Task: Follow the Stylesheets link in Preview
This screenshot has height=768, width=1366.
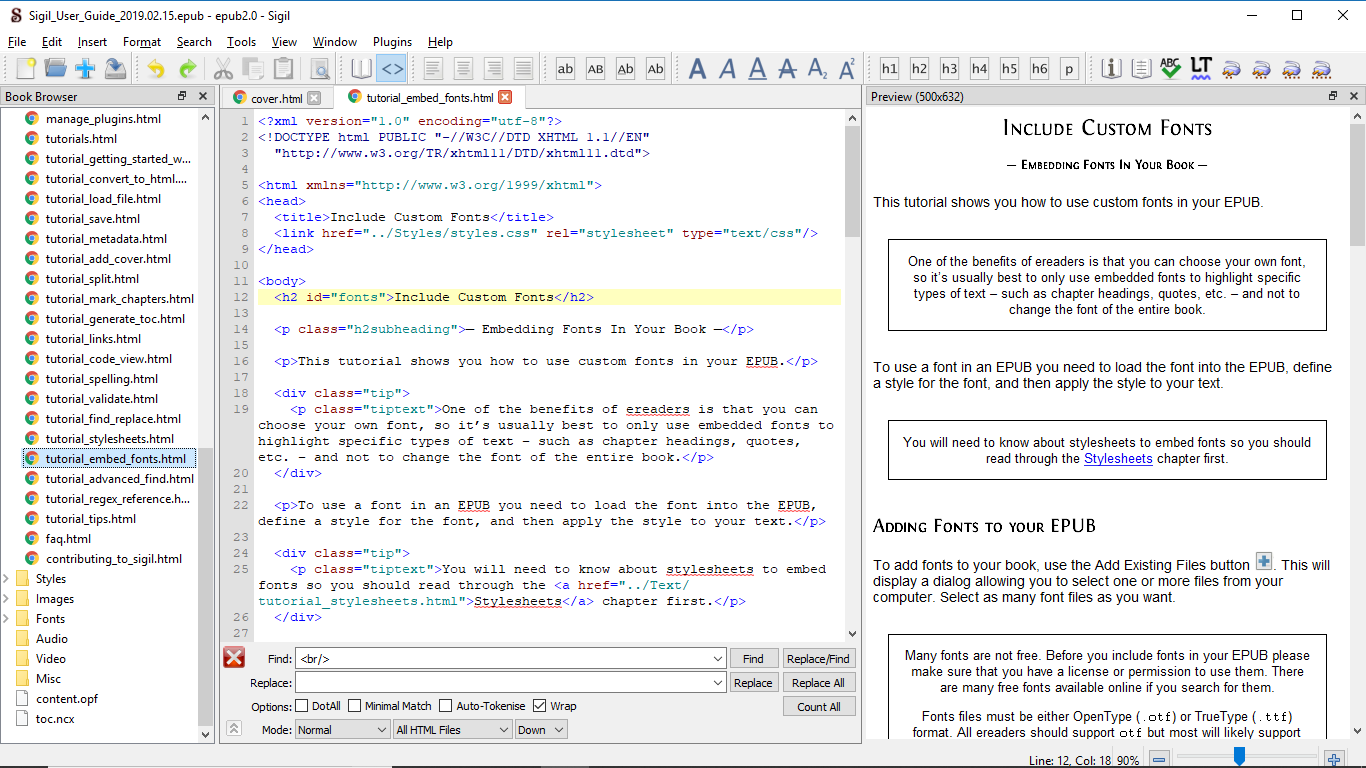Action: [1118, 459]
